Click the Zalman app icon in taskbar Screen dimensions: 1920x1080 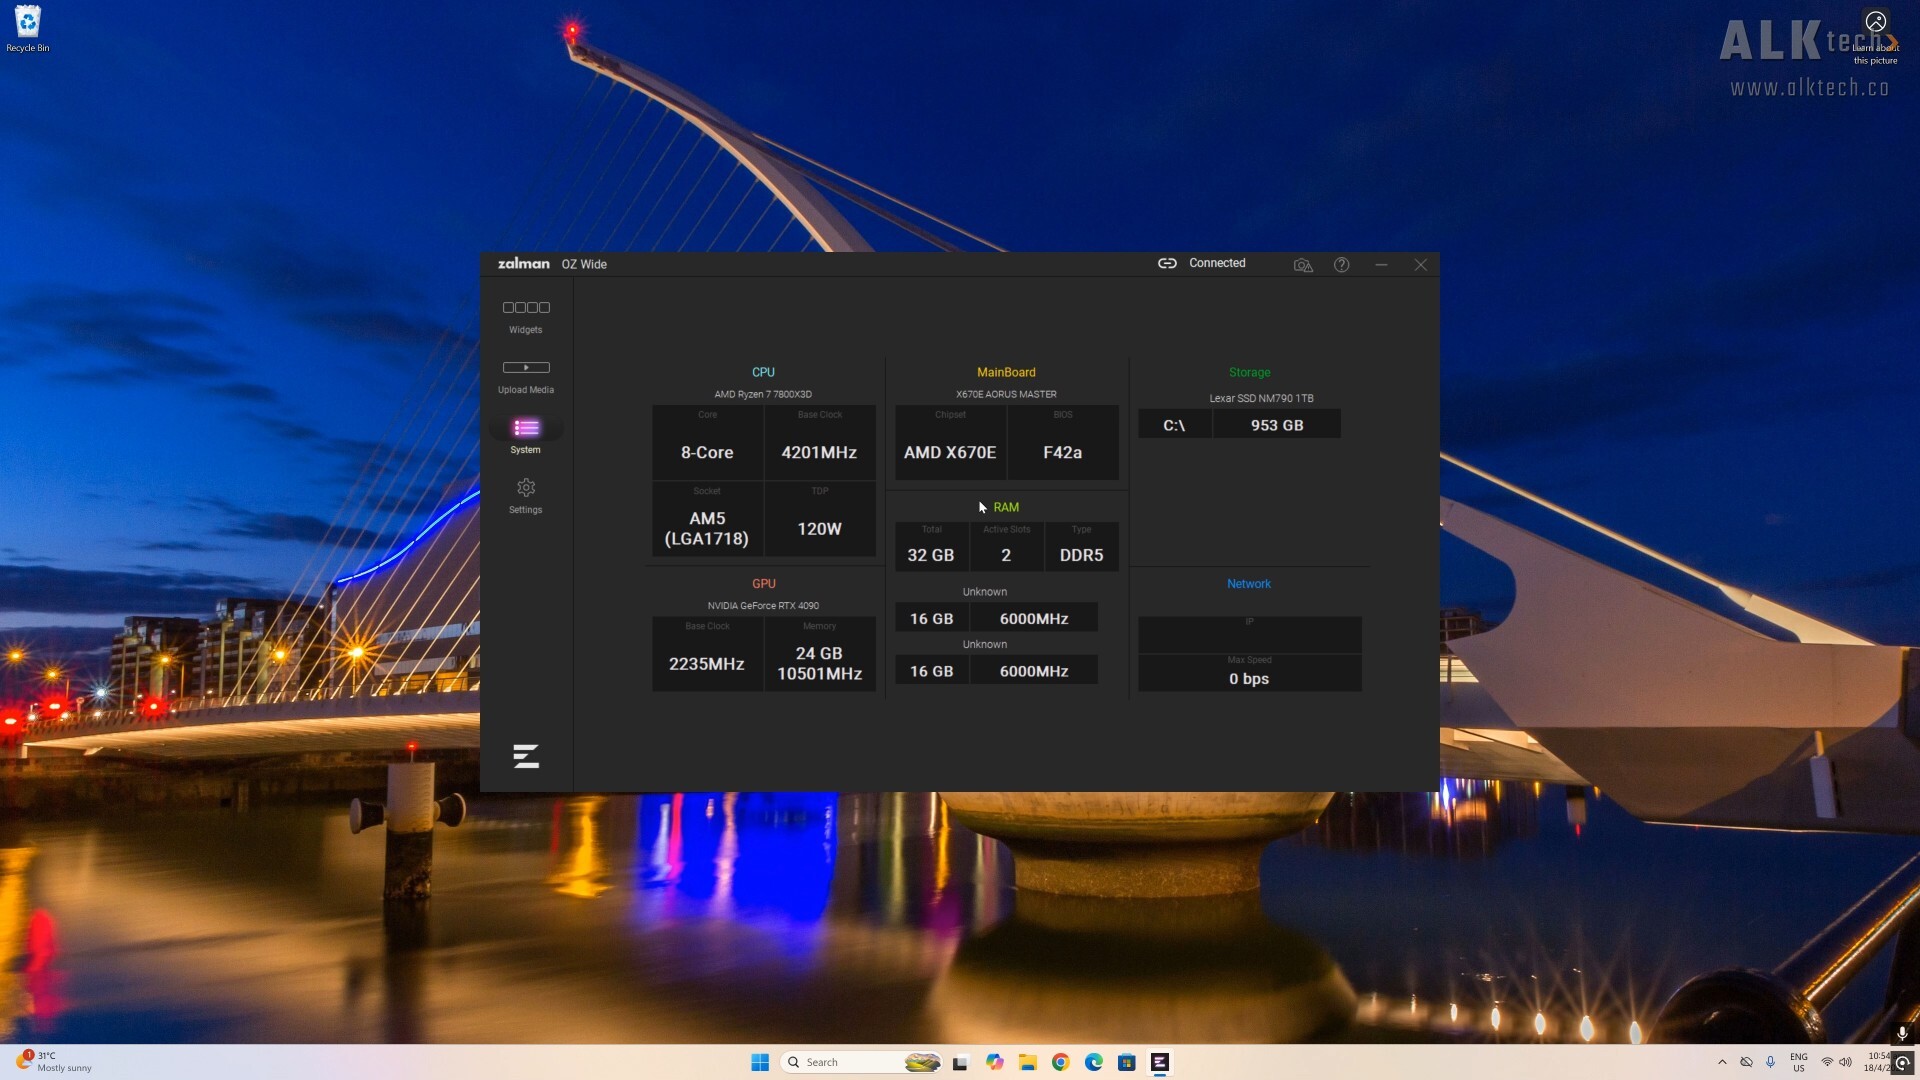click(1160, 1062)
